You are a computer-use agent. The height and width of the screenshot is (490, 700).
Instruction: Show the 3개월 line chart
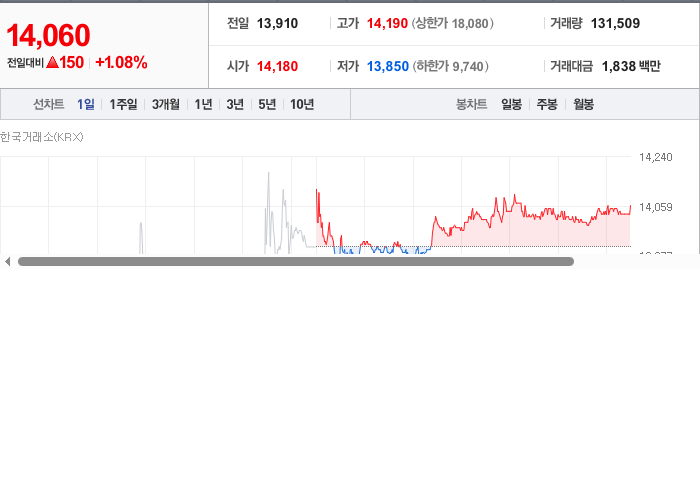166,104
